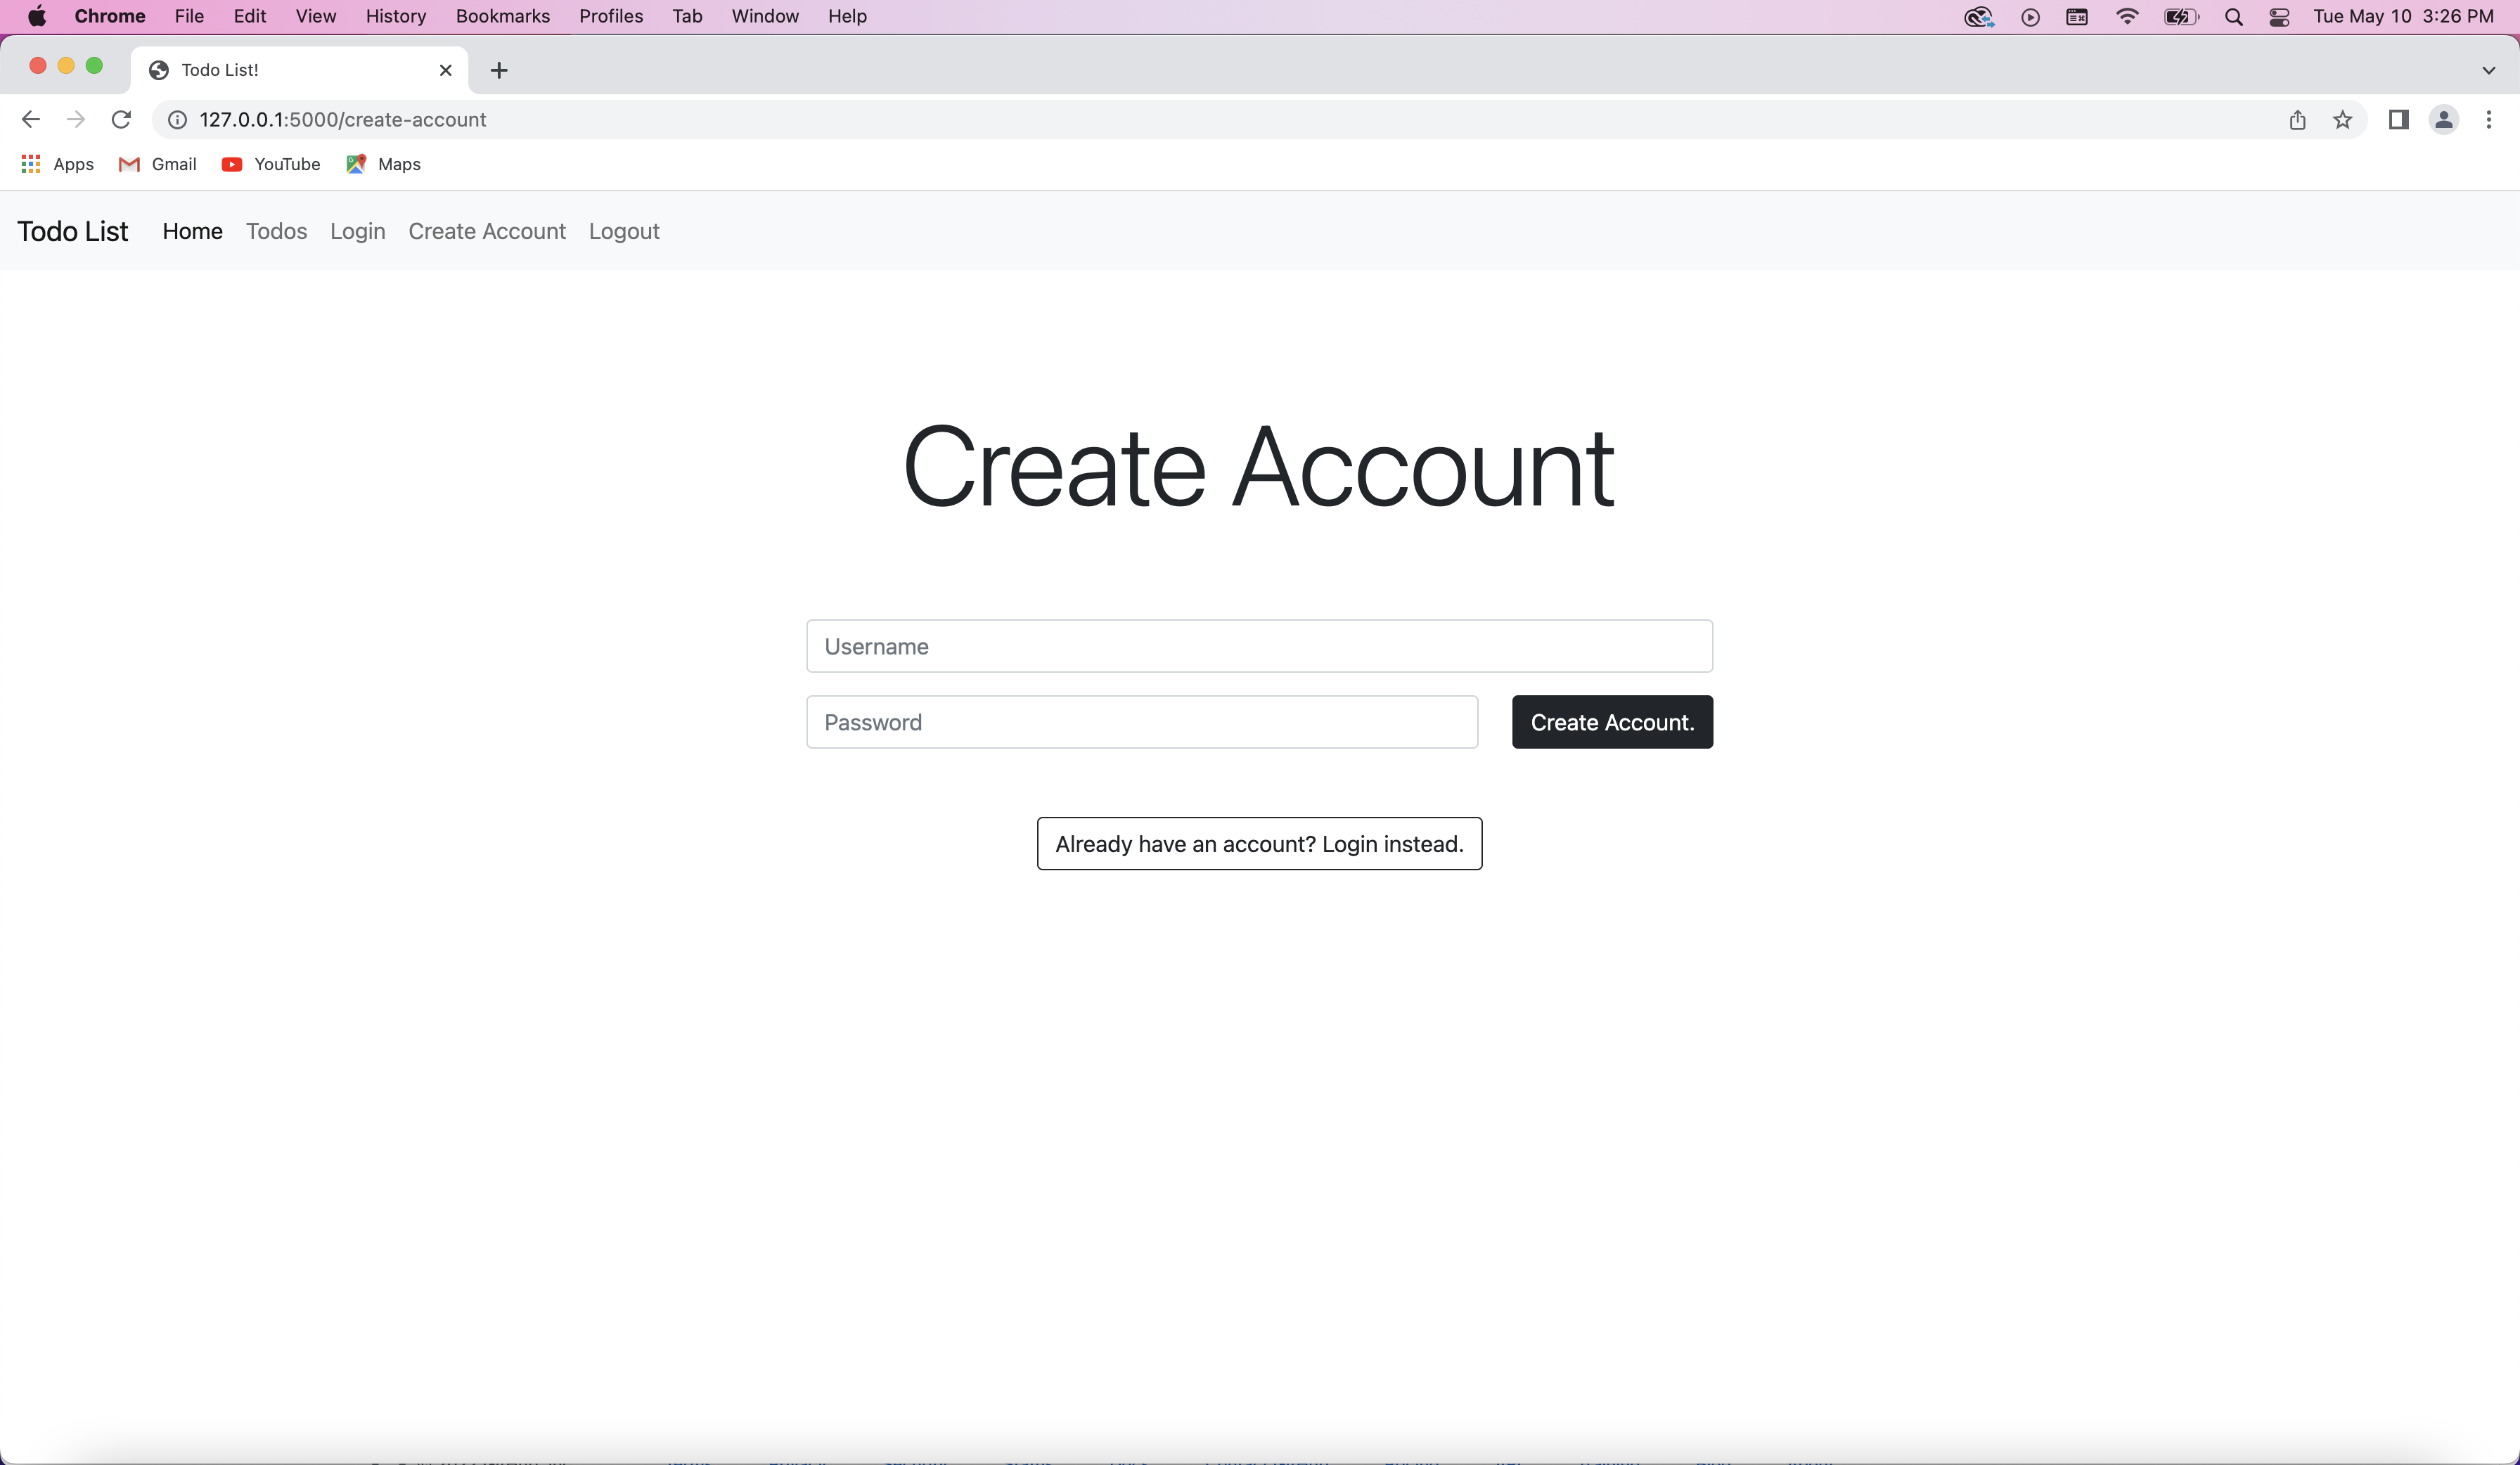Viewport: 2520px width, 1465px height.
Task: Navigate back using the back arrow
Action: 30,119
